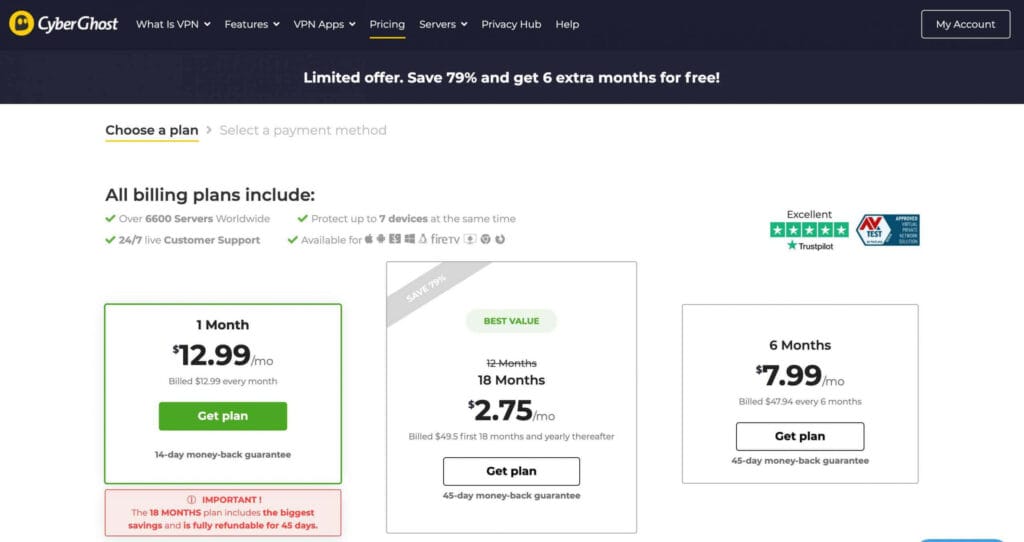Click the Windows platform icon
The height and width of the screenshot is (542, 1024).
[409, 240]
